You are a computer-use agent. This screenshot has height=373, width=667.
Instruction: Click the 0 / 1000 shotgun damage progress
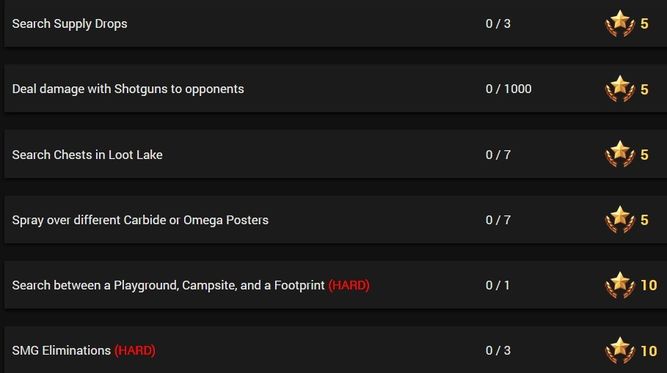click(x=508, y=89)
